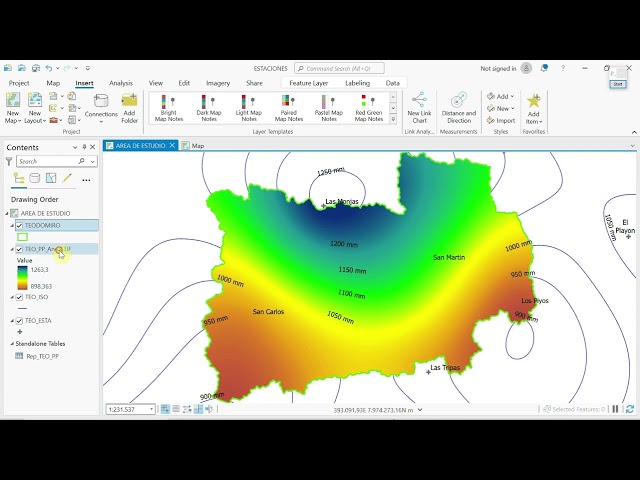The width and height of the screenshot is (640, 480).
Task: Open the Connections tool
Action: click(101, 108)
